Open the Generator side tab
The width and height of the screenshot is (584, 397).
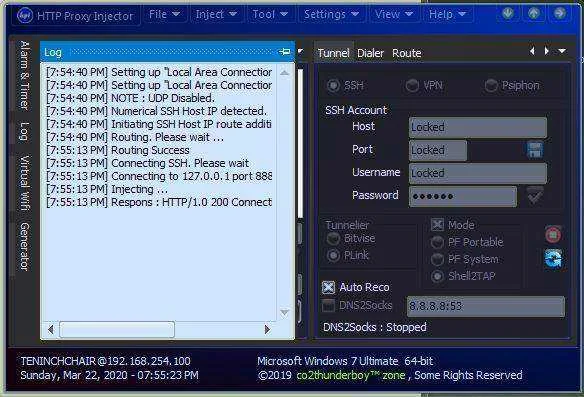click(x=24, y=246)
